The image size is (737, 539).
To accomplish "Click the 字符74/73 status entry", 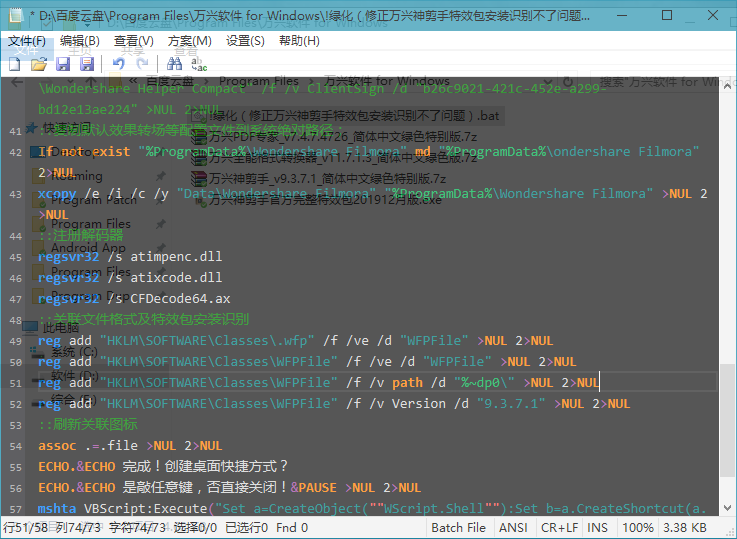I will point(137,528).
